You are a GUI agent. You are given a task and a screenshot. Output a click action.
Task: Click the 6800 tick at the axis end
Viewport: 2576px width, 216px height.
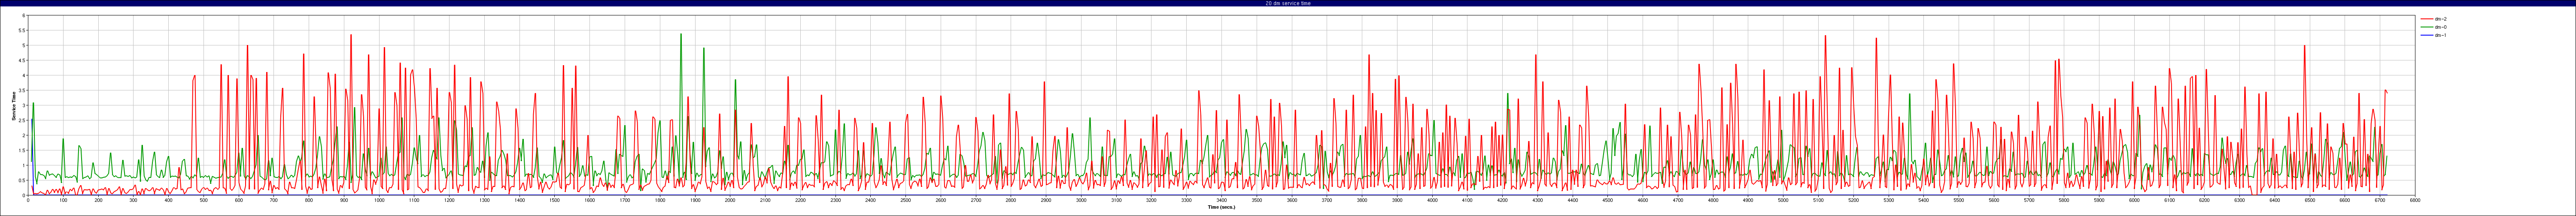point(2415,200)
